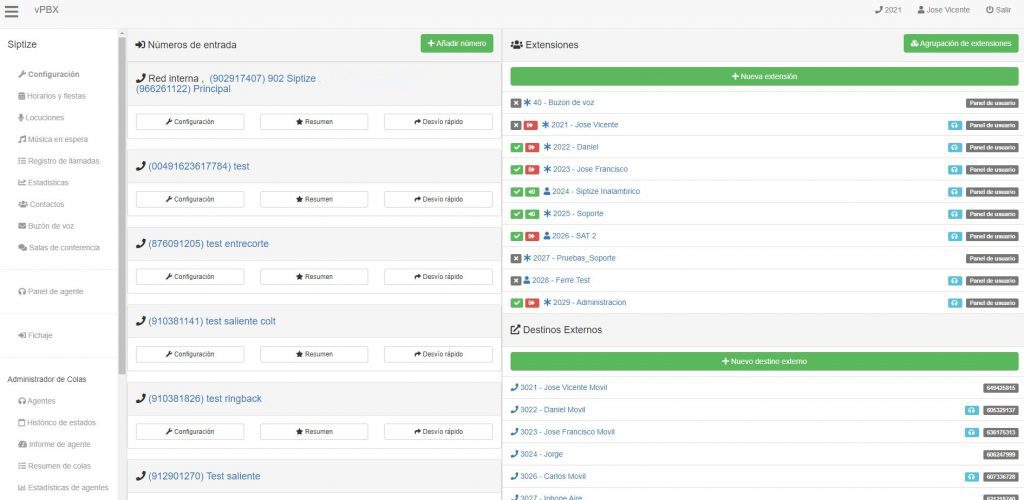This screenshot has width=1024, height=500.
Task: Click the headset icon for 3022 Daniel Movil
Action: pyautogui.click(x=971, y=410)
